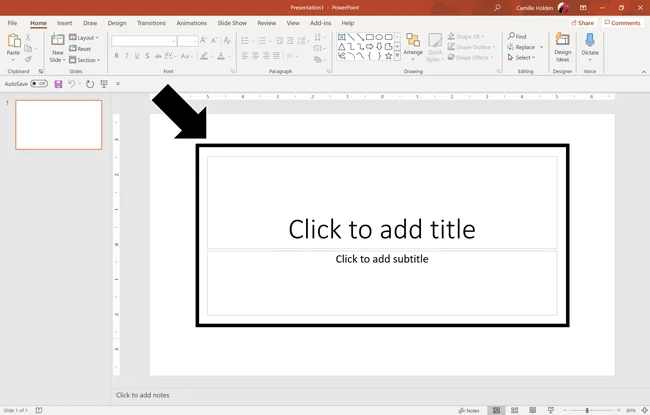The height and width of the screenshot is (415, 650).
Task: Toggle Align Right paragraph
Action: click(x=266, y=56)
